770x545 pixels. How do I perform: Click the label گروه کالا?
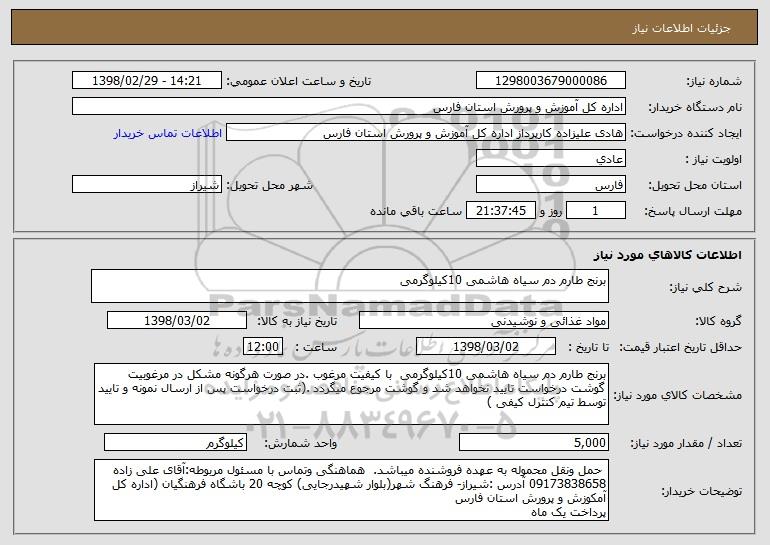[718, 321]
